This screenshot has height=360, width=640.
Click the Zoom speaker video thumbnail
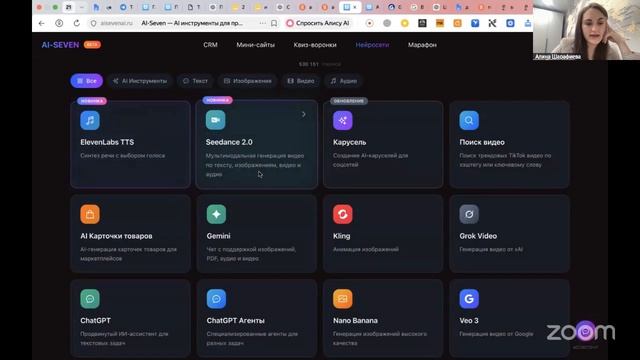coord(587,30)
